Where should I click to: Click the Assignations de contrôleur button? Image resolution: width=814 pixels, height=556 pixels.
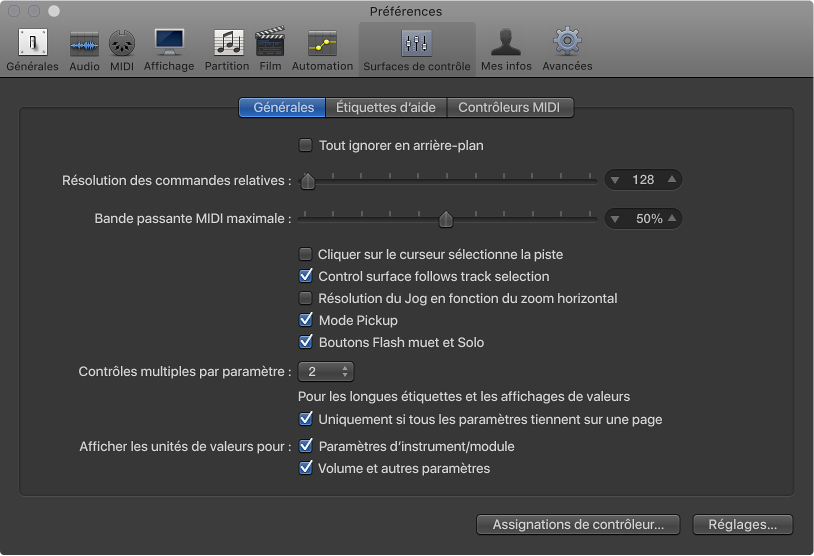click(578, 524)
